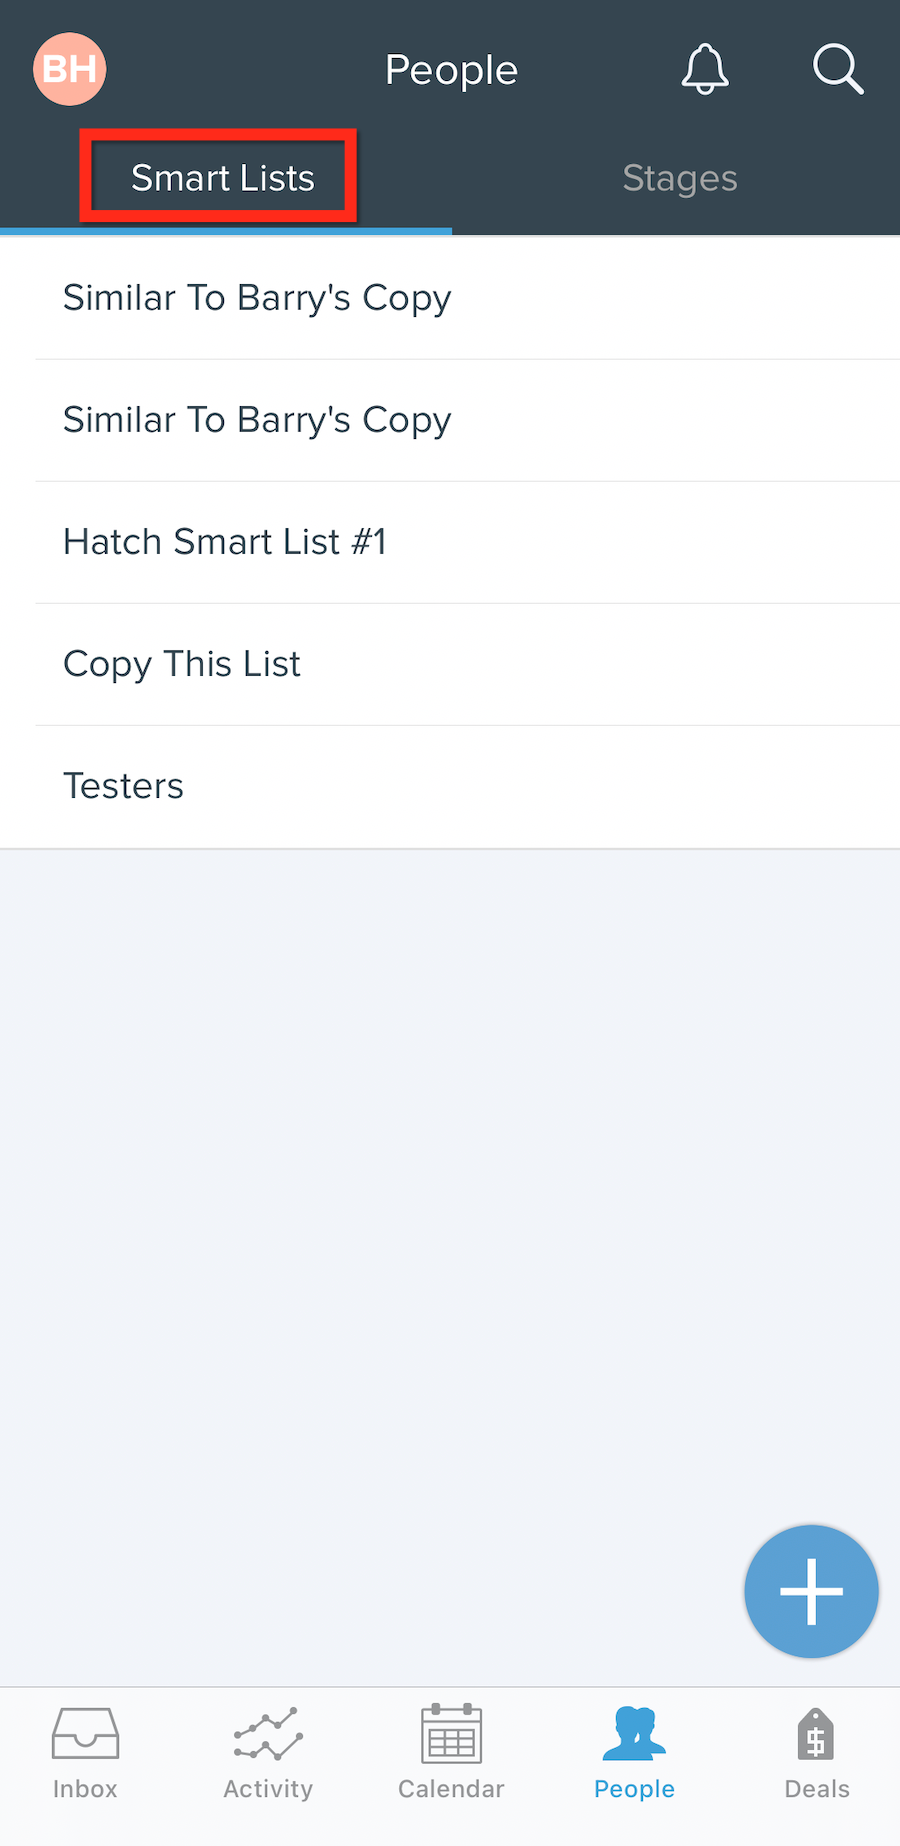Open the BH profile avatar
Image resolution: width=900 pixels, height=1846 pixels.
70,69
